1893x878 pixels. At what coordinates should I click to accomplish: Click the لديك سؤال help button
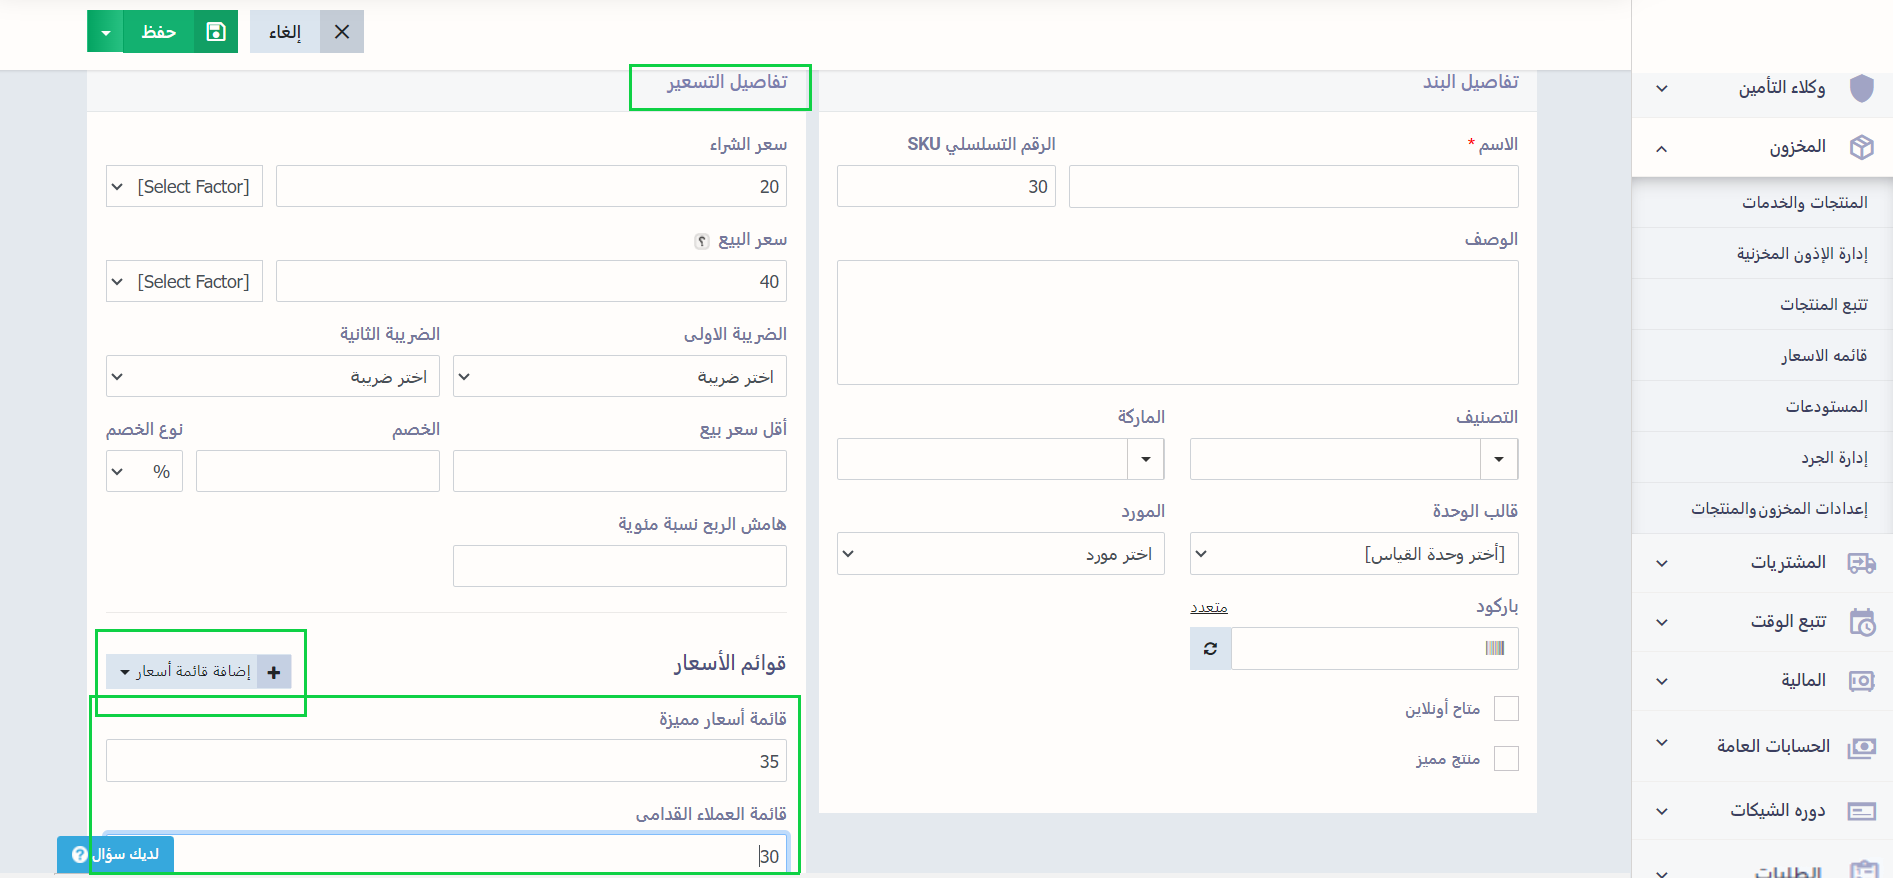tap(116, 854)
